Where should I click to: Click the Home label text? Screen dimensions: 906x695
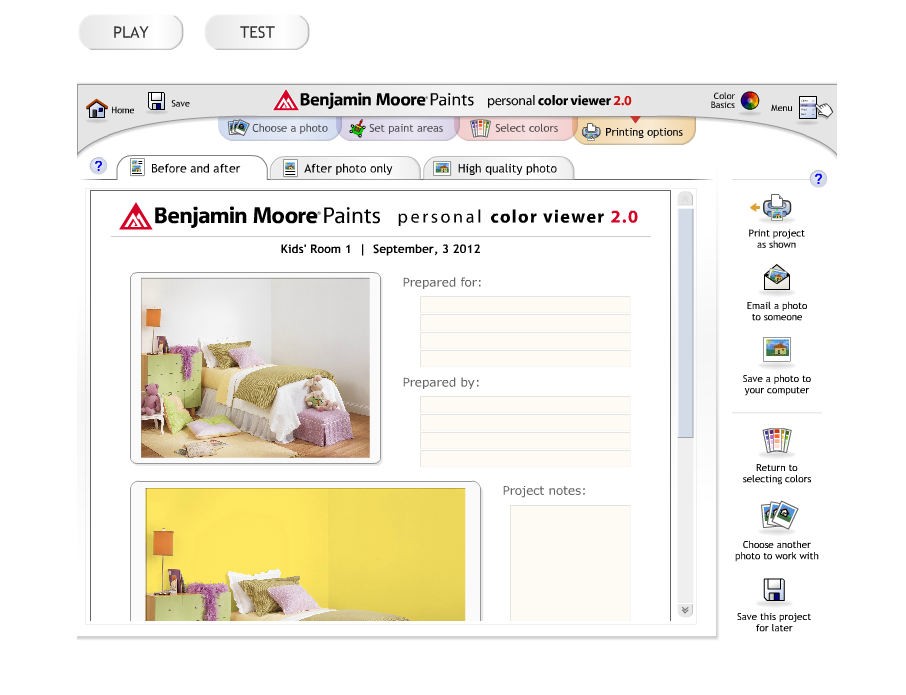[122, 110]
